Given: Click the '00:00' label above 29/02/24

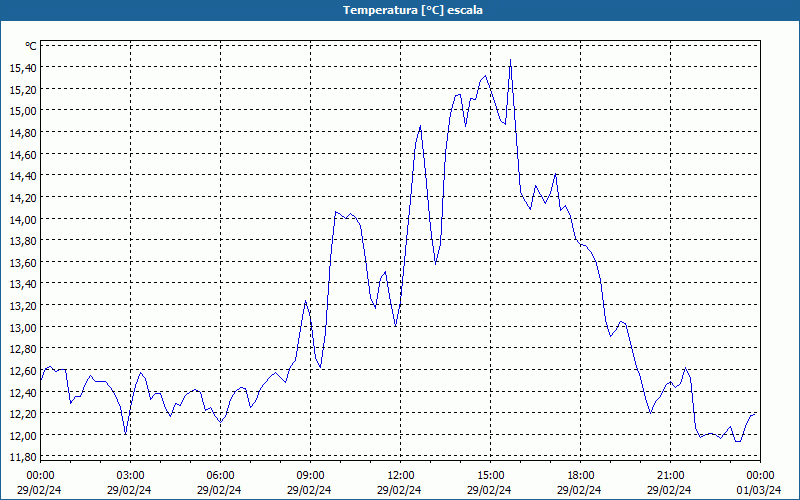Looking at the screenshot, I should pos(40,475).
